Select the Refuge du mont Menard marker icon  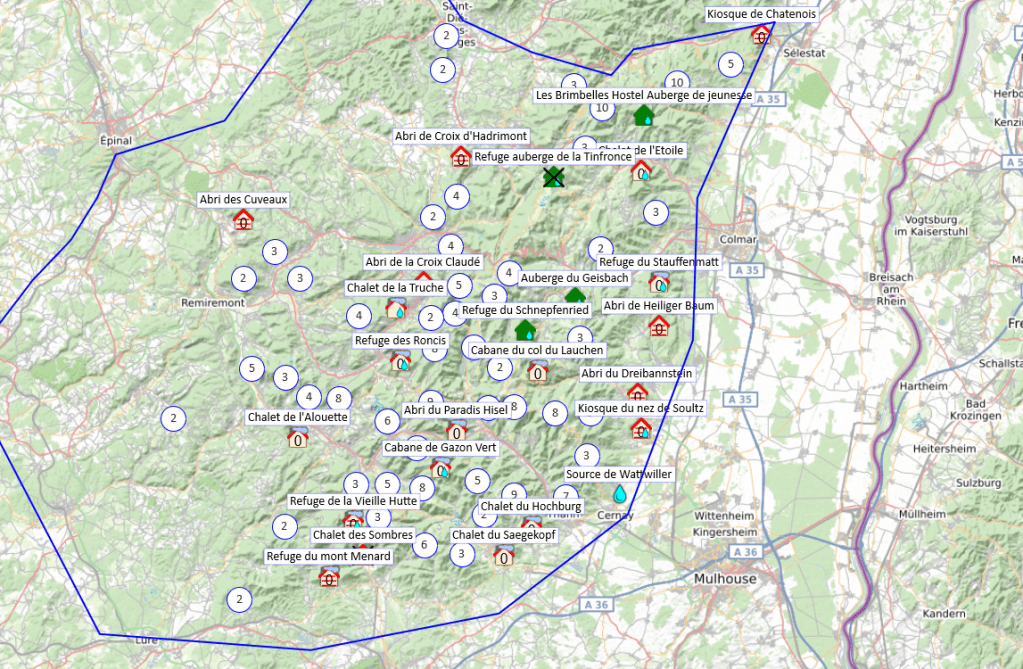[x=328, y=576]
